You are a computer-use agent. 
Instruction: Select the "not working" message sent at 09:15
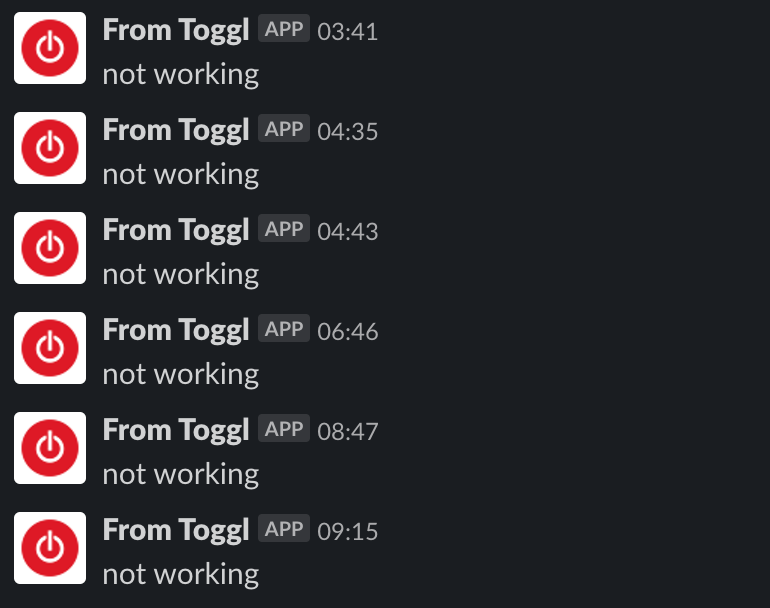(x=180, y=574)
